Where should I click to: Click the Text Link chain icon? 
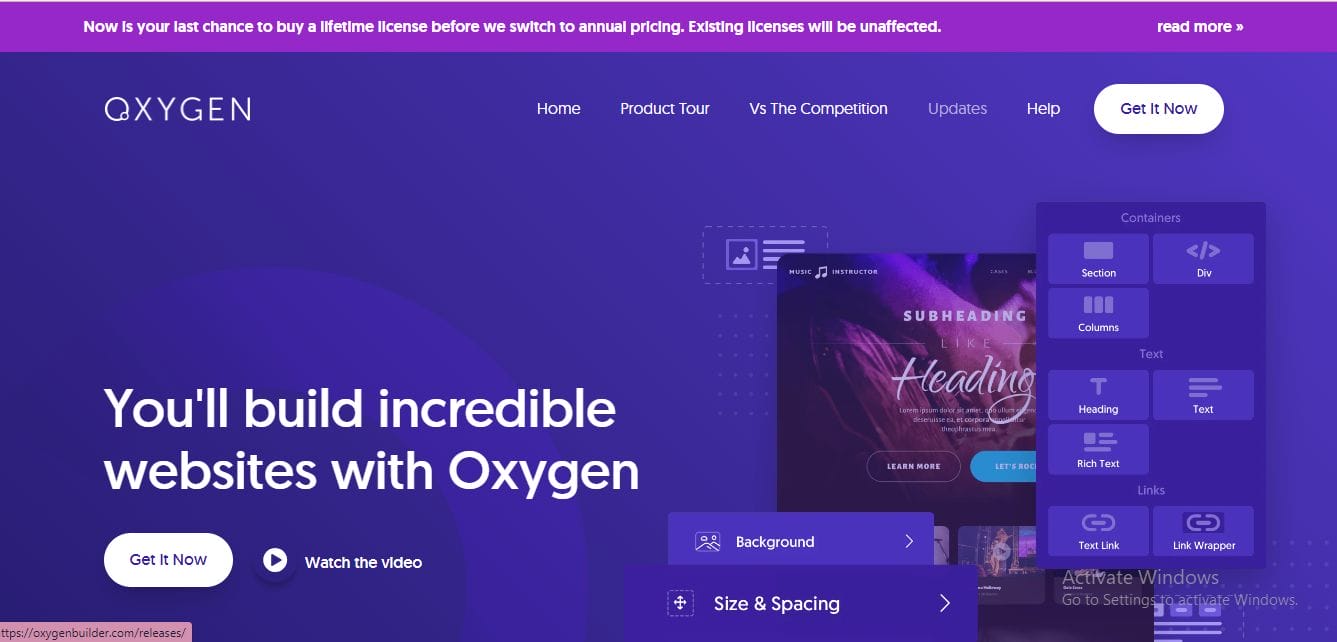click(x=1098, y=523)
